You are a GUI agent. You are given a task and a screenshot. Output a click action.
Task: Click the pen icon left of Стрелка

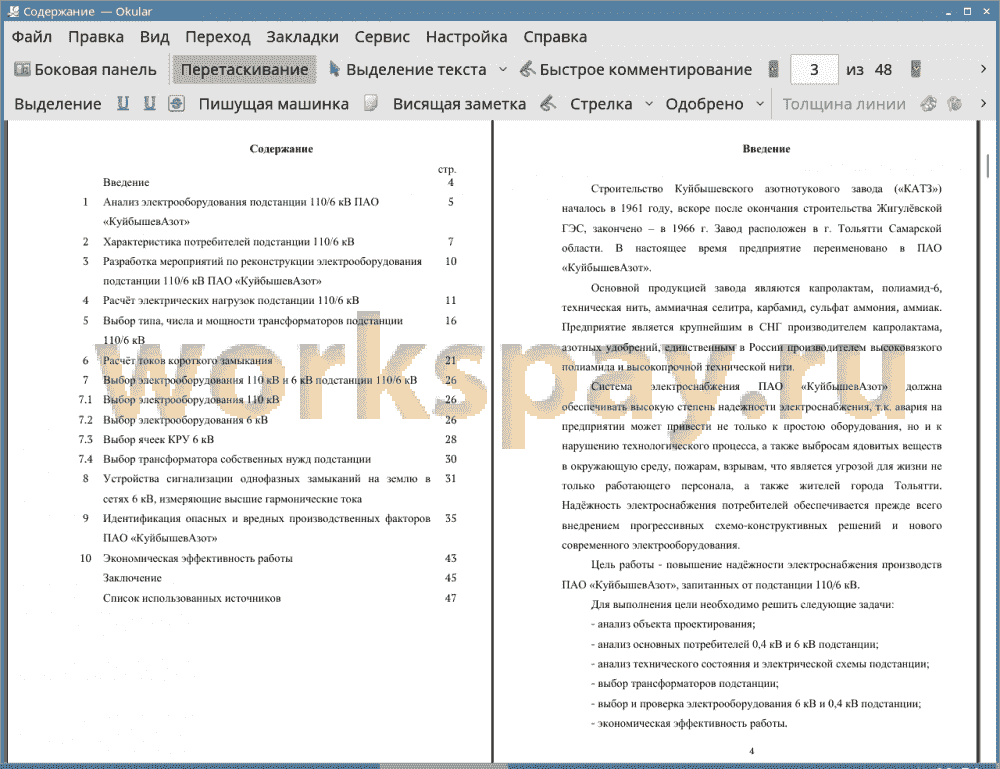[548, 103]
